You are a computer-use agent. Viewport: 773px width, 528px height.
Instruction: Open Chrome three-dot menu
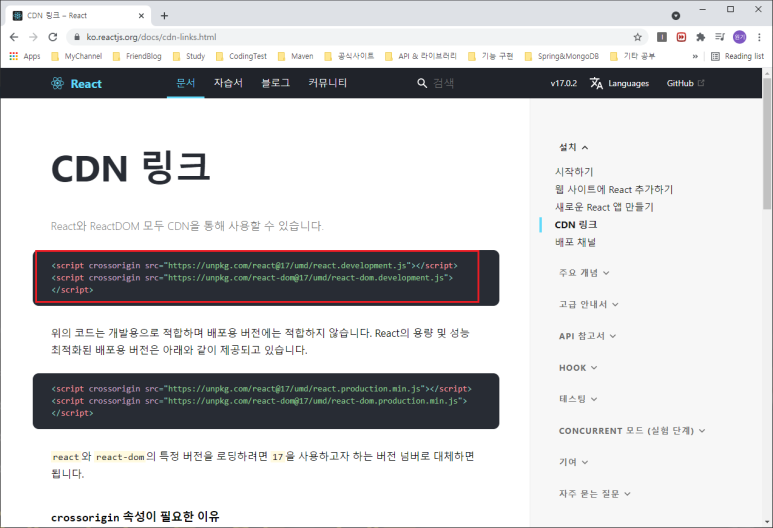coord(759,37)
